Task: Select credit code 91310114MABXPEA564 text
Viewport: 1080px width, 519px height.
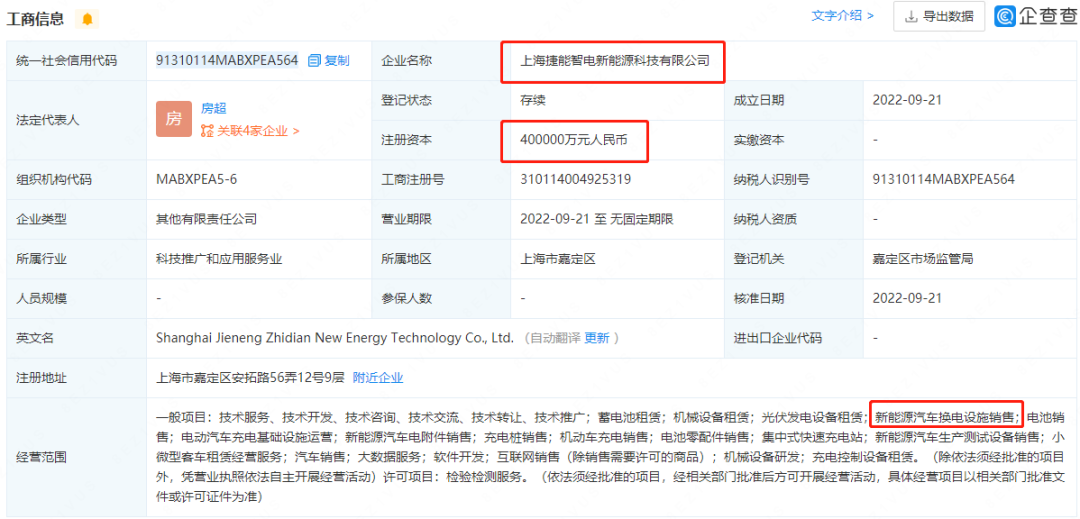Action: (x=227, y=61)
